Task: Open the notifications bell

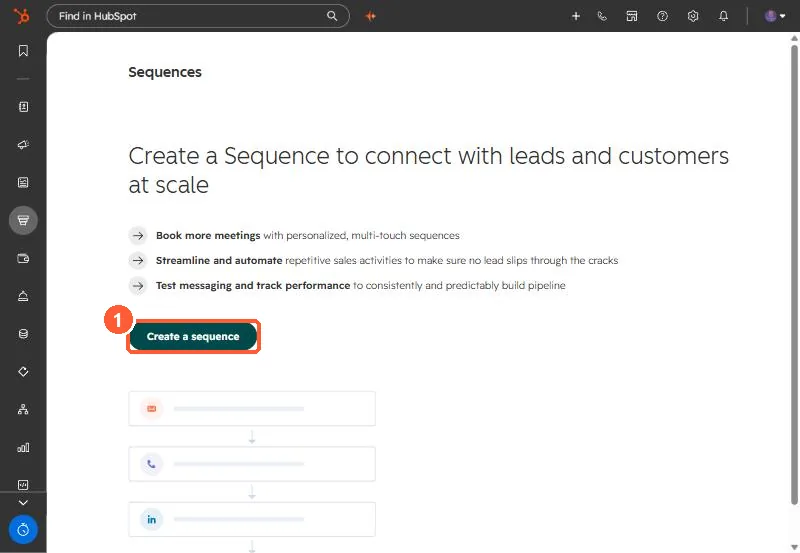Action: click(723, 16)
